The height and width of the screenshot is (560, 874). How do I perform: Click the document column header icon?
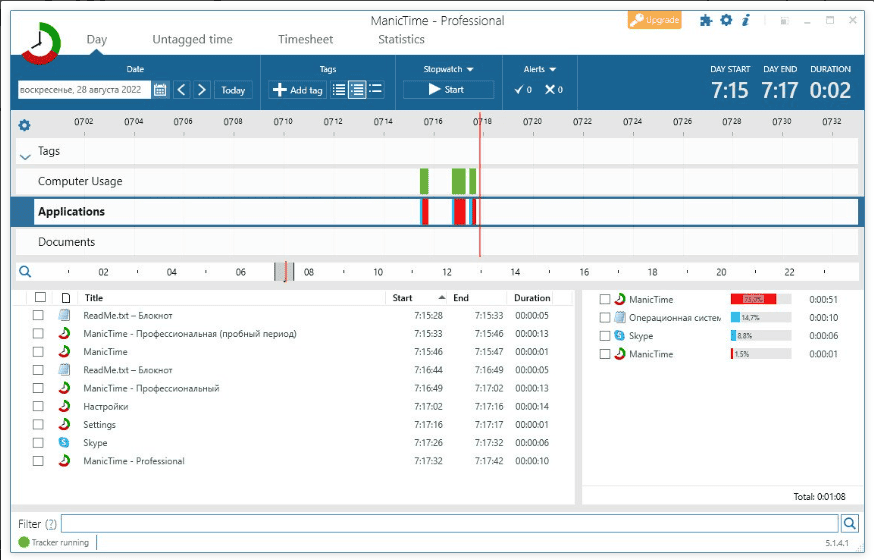pos(66,298)
